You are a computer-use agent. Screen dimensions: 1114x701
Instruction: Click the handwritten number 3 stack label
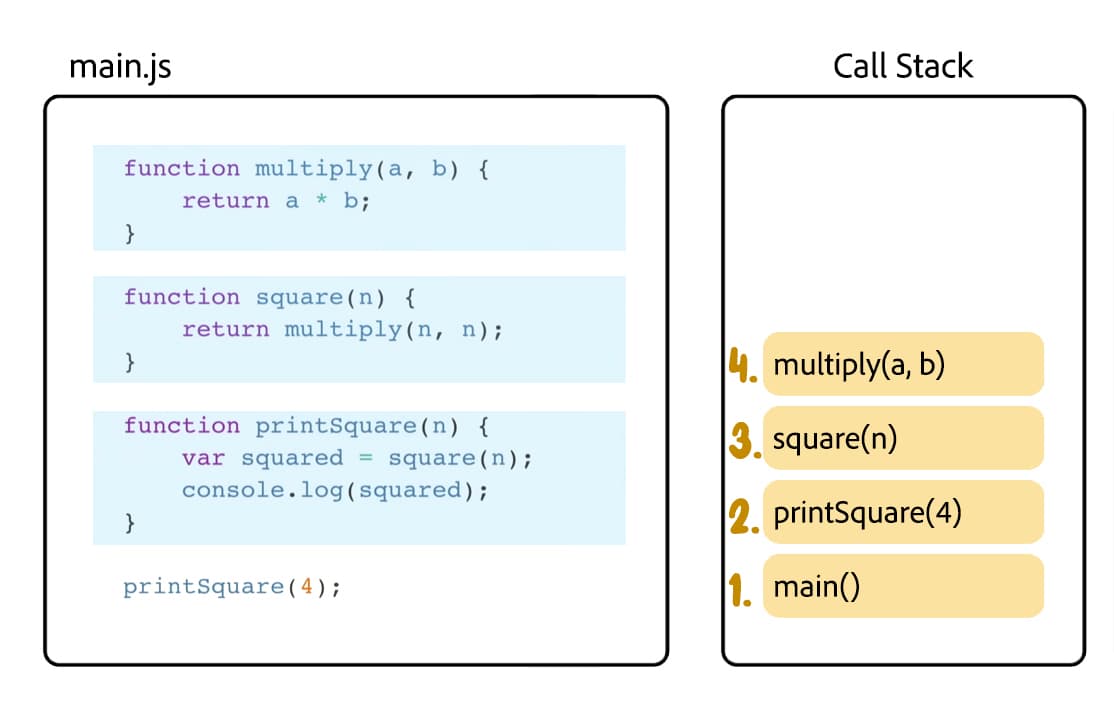coord(741,440)
